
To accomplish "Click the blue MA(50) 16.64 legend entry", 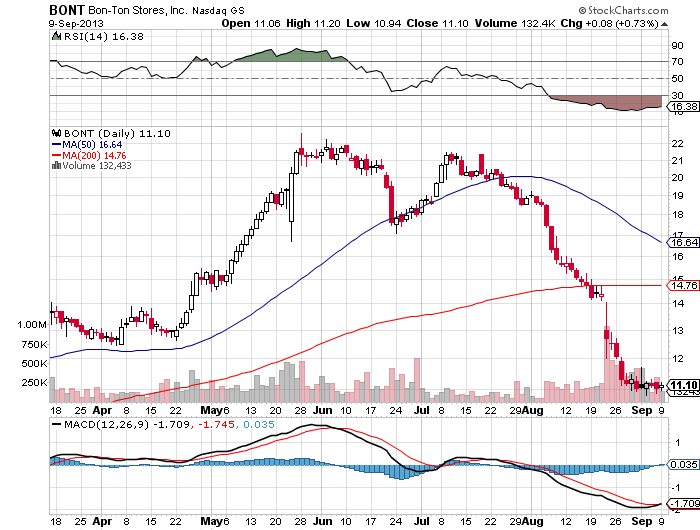I will tap(87, 145).
